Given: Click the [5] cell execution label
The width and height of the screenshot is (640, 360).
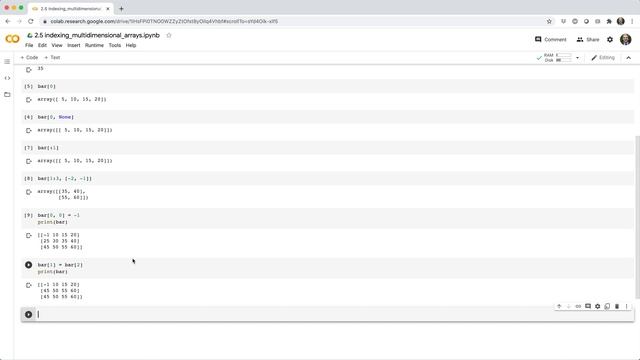Looking at the screenshot, I should [28, 87].
